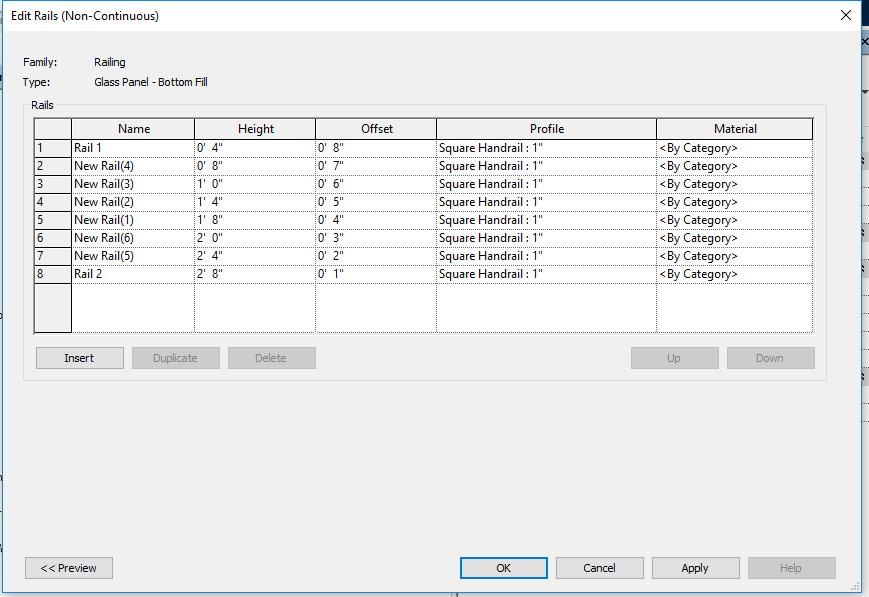The width and height of the screenshot is (869, 597).
Task: Edit the Height value of Rail 1
Action: point(255,147)
